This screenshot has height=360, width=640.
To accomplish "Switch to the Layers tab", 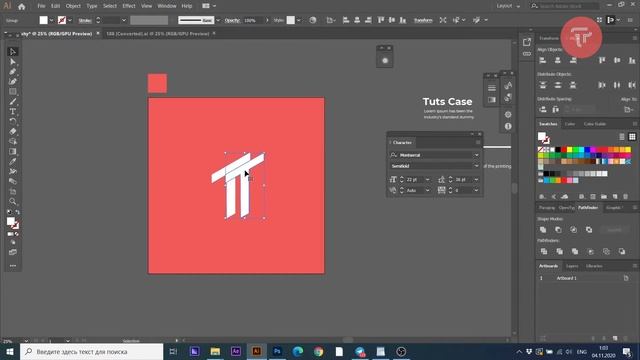I will (x=572, y=266).
